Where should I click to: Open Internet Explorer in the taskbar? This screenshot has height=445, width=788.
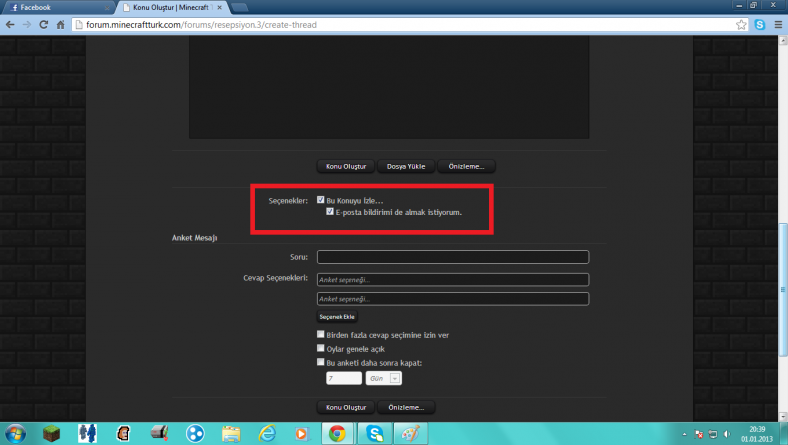pyautogui.click(x=267, y=433)
